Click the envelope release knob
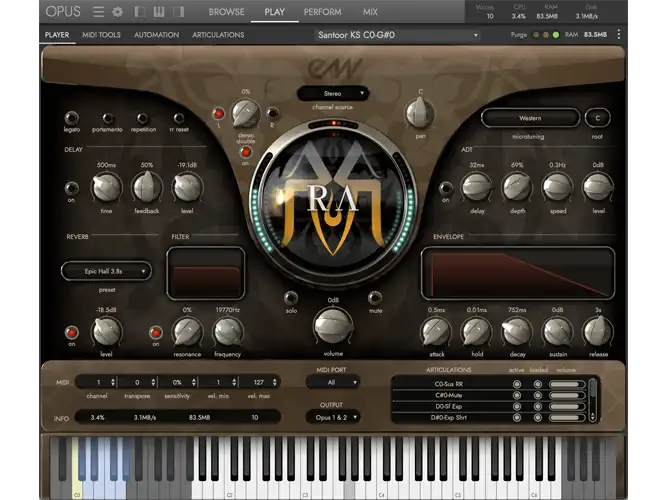Screen dimensions: 667x500 598,332
